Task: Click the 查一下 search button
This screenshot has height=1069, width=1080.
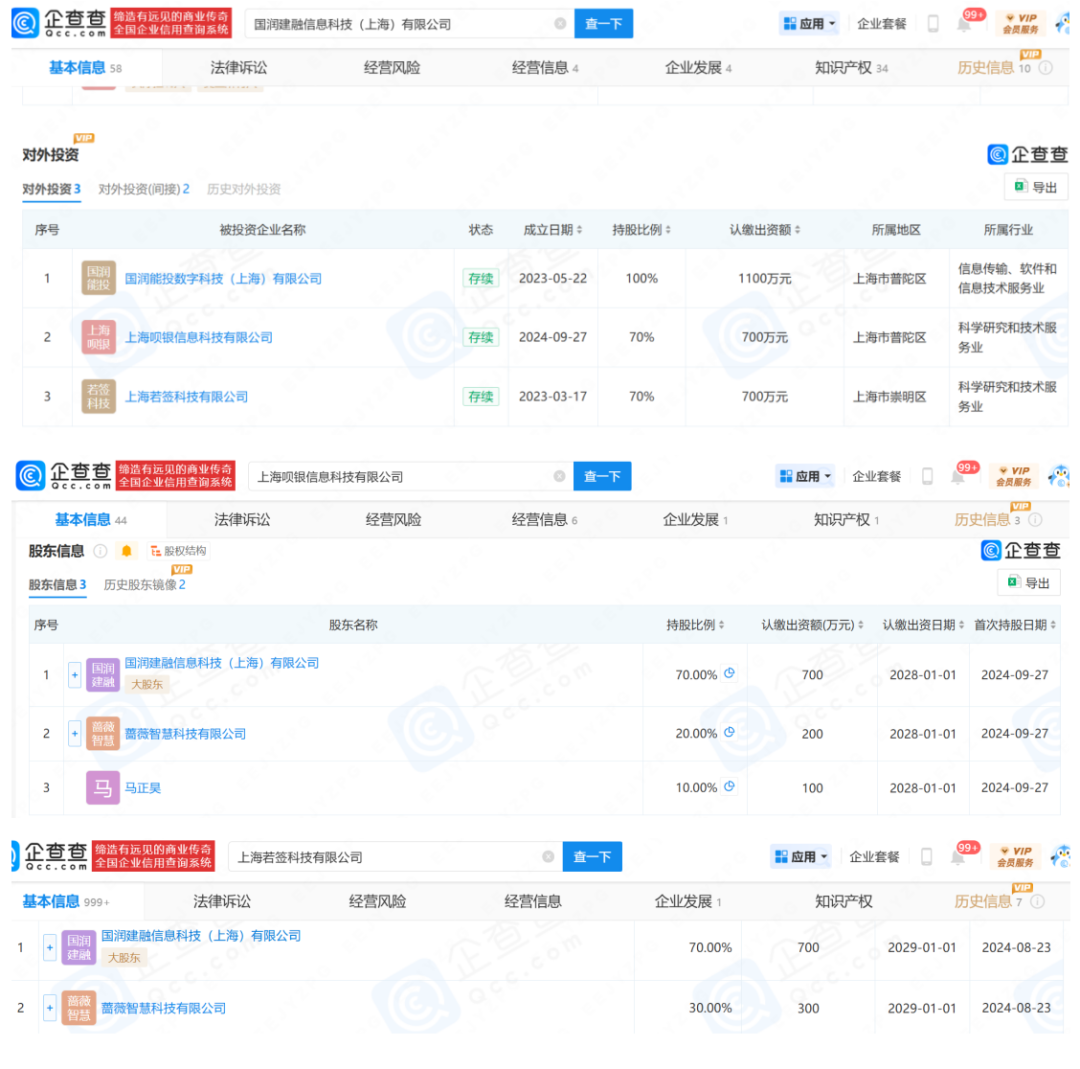Action: (x=604, y=23)
